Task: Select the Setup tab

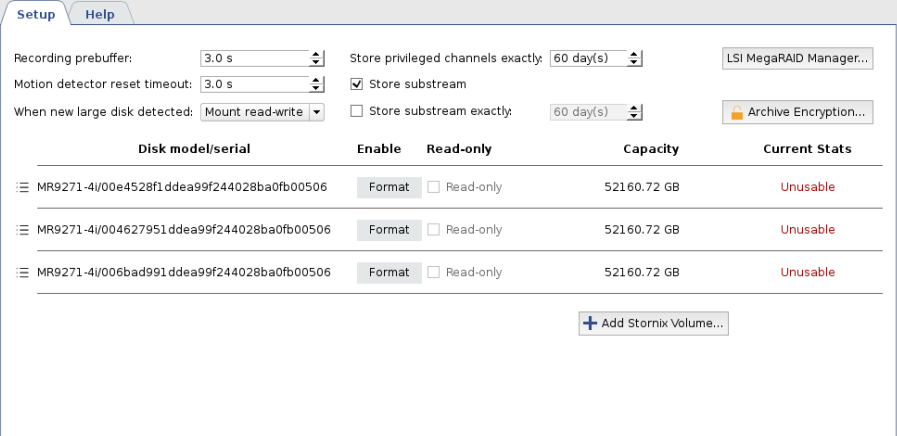Action: 36,14
